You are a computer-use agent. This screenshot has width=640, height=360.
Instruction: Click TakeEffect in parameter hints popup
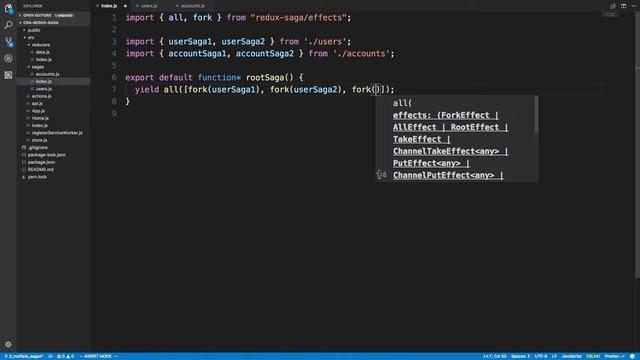click(x=417, y=139)
